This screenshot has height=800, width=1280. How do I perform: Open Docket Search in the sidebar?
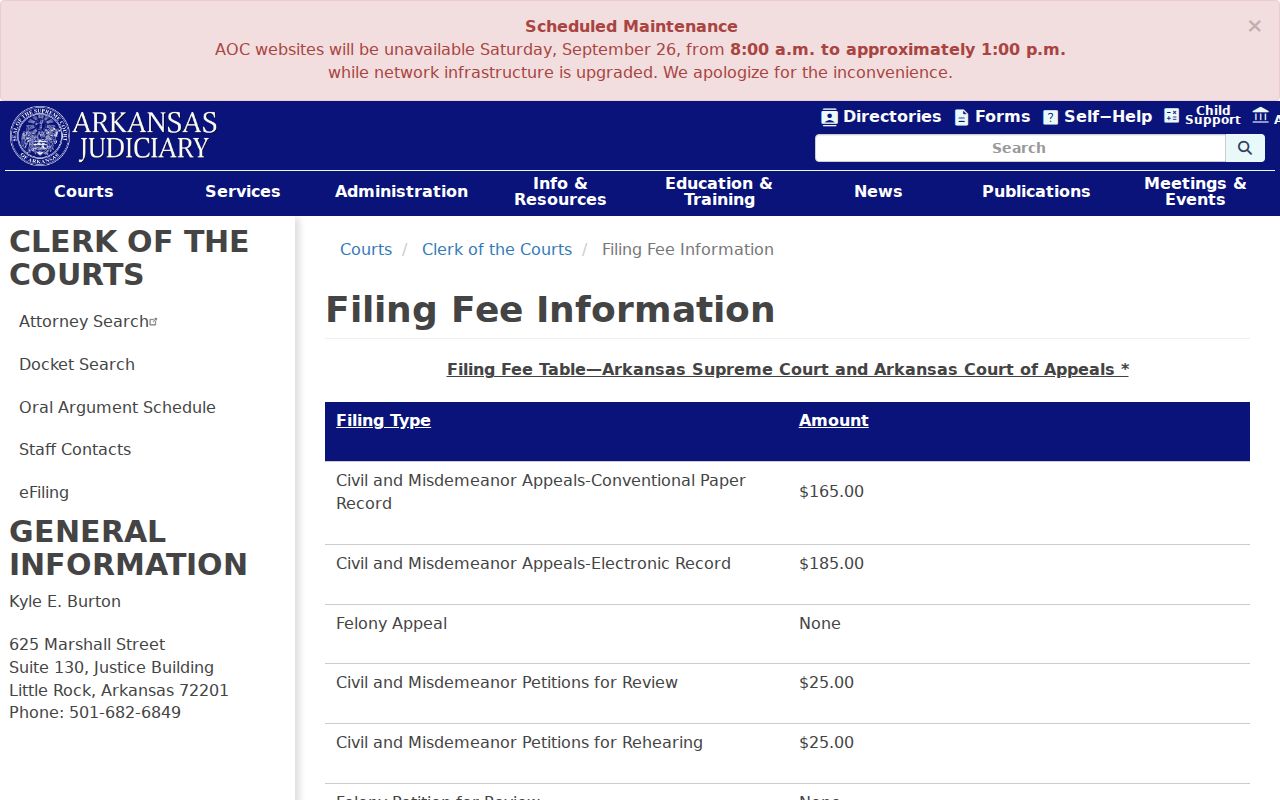(77, 365)
